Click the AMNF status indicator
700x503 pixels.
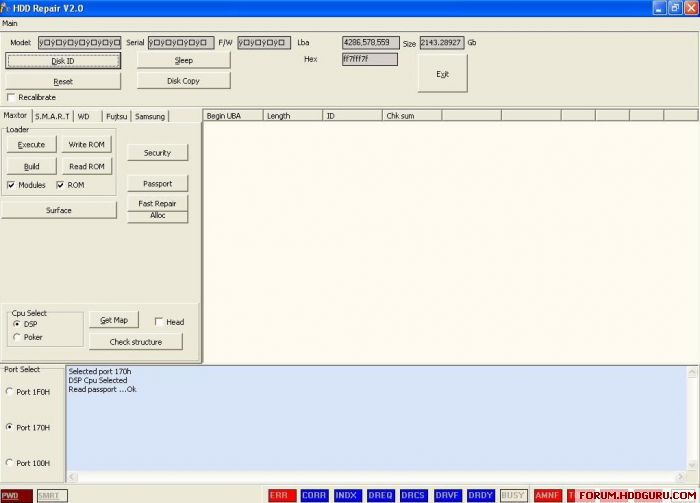[x=548, y=495]
